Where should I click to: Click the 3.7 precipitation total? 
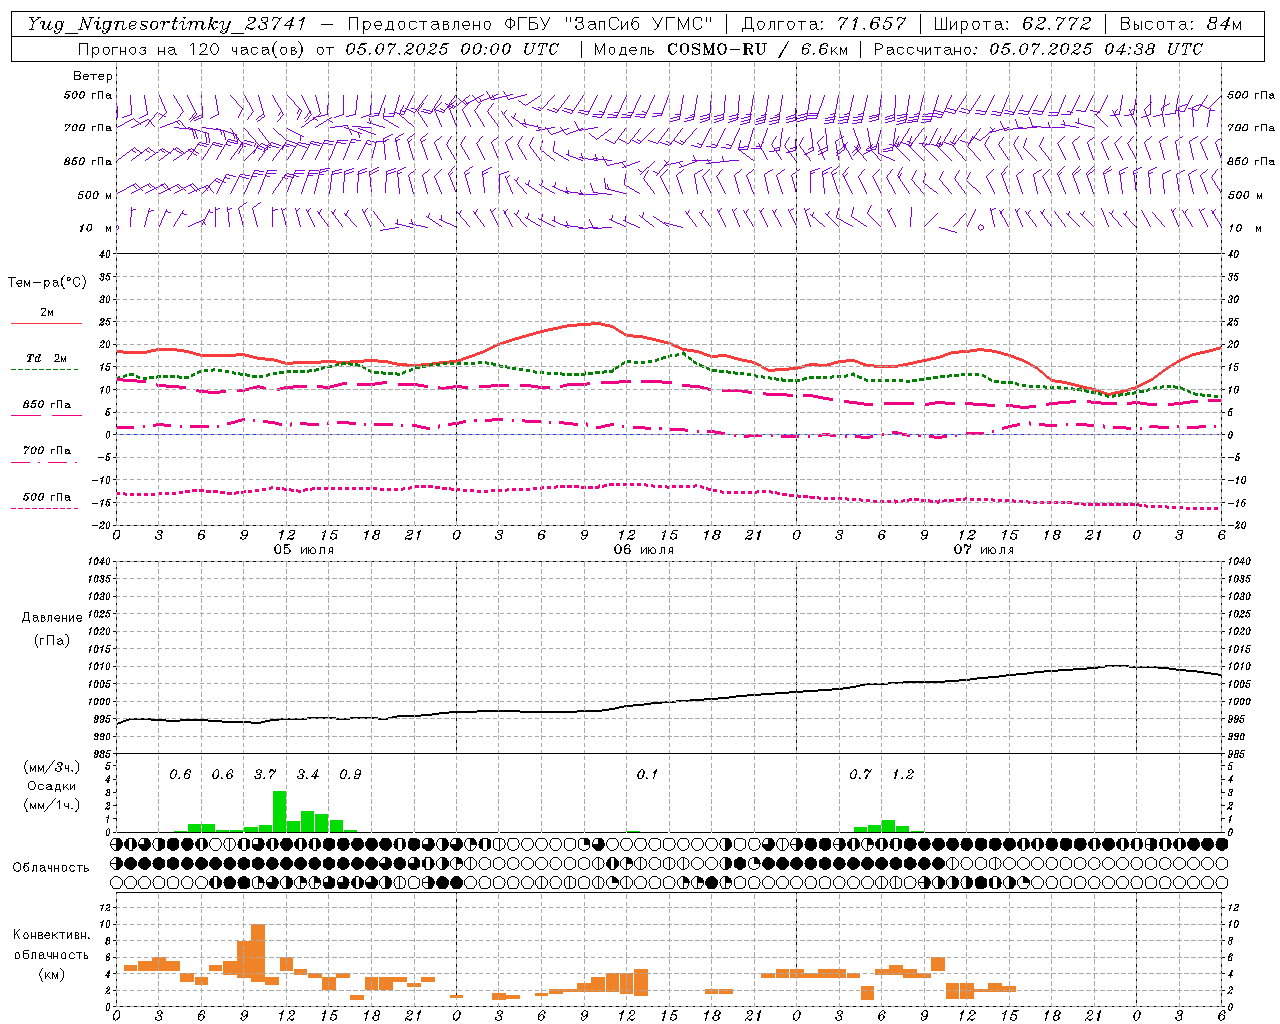pos(265,775)
